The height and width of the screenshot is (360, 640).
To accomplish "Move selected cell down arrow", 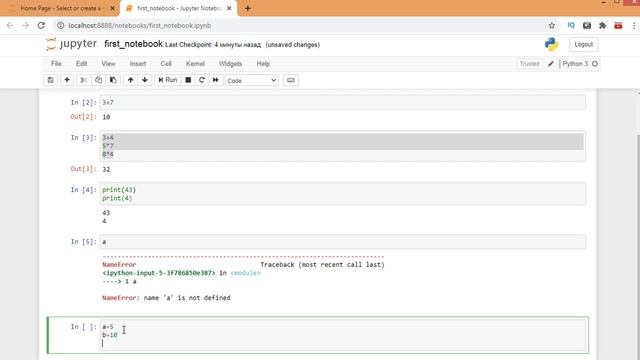I will [144, 80].
